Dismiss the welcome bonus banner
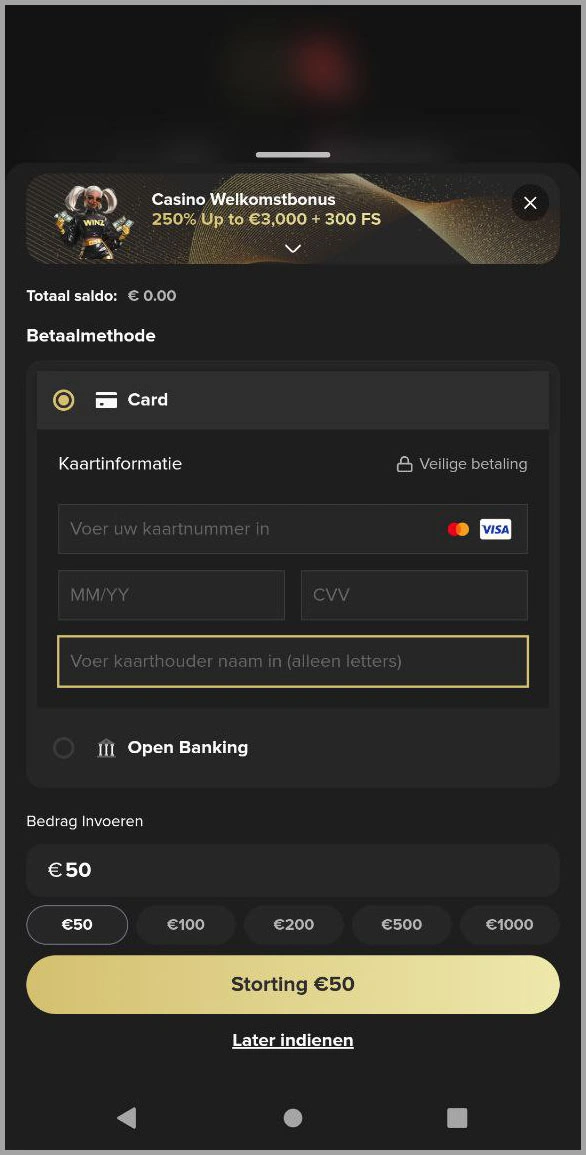The image size is (586, 1155). (530, 202)
